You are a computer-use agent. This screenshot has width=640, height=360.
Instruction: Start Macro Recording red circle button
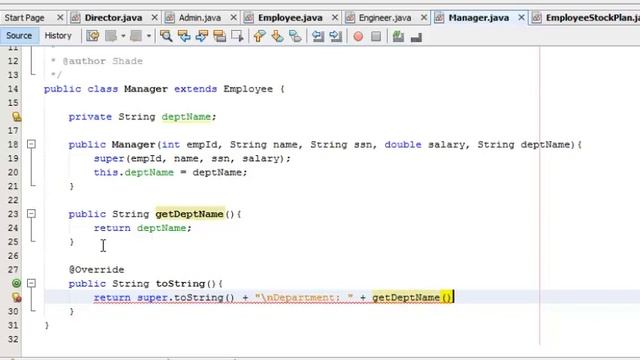(358, 37)
